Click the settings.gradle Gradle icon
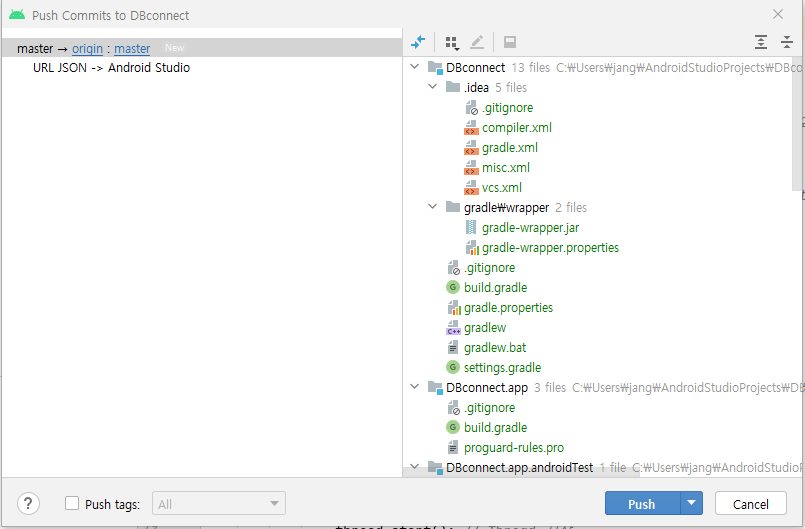This screenshot has width=805, height=529. tap(452, 367)
